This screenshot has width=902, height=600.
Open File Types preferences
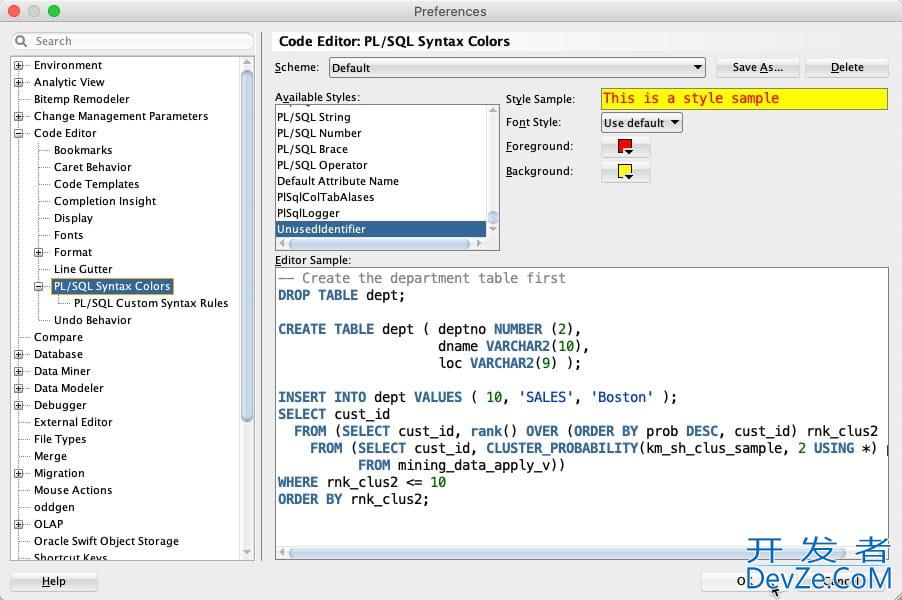pyautogui.click(x=60, y=439)
